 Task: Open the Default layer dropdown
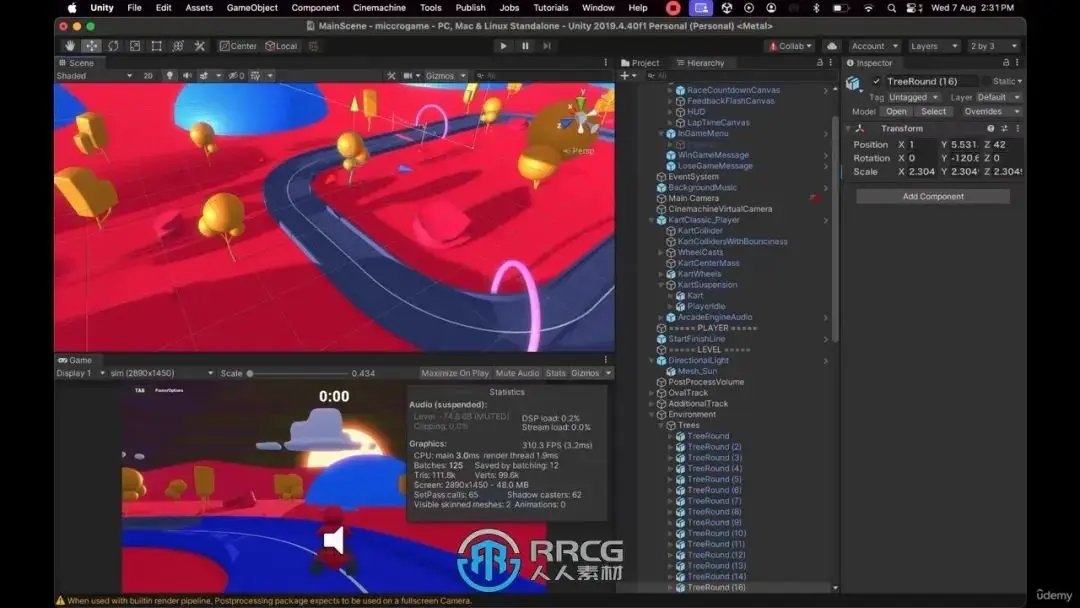click(998, 97)
